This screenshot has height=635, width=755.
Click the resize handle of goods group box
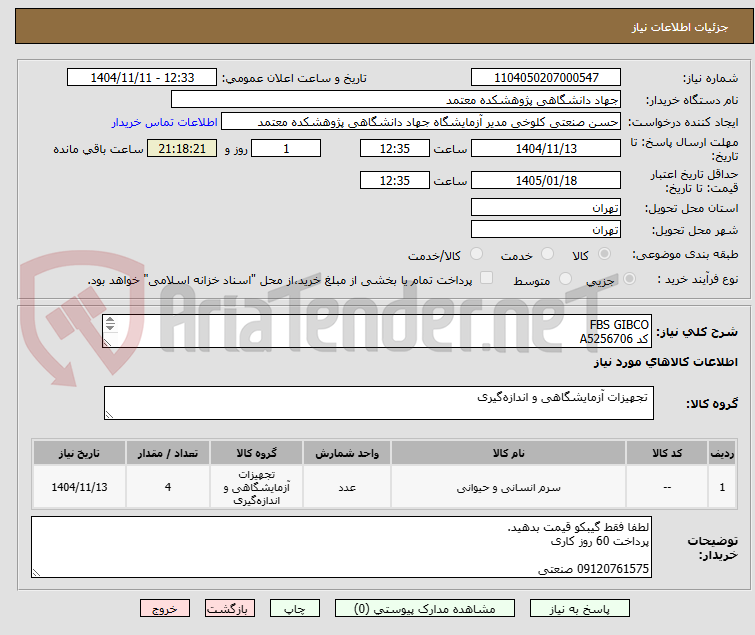pos(109,415)
